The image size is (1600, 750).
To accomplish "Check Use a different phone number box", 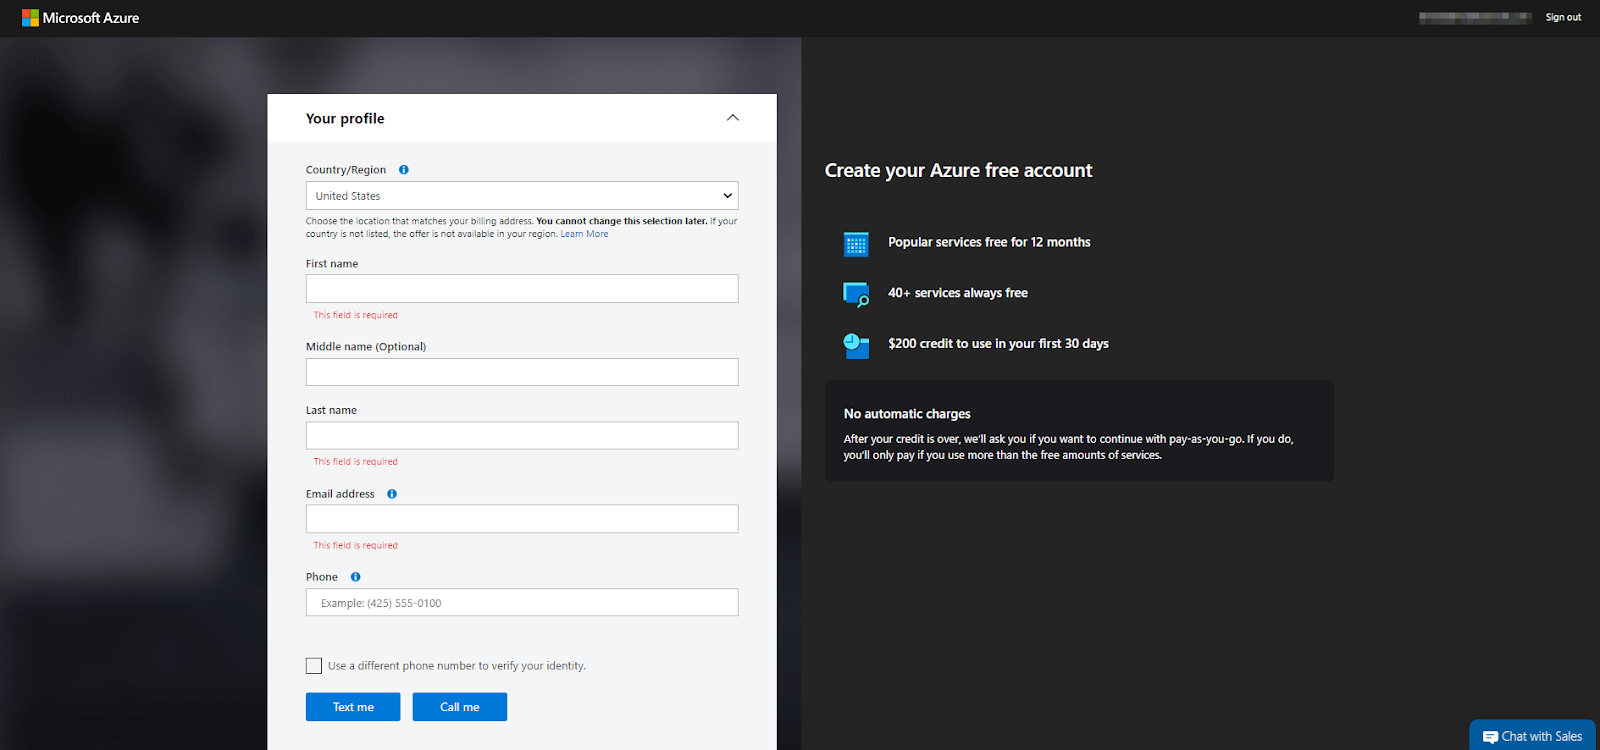I will tap(314, 666).
